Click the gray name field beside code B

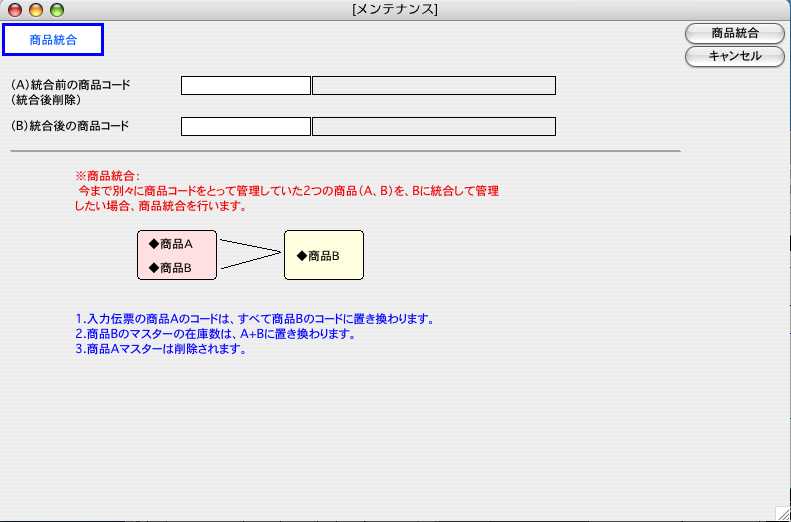point(434,127)
